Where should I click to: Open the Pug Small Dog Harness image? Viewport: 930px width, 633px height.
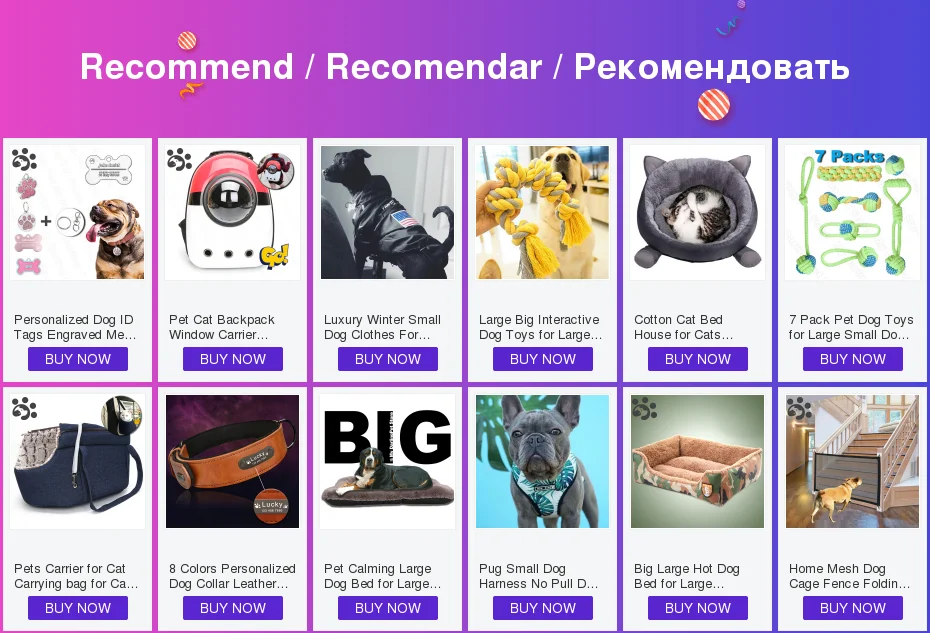coord(542,462)
